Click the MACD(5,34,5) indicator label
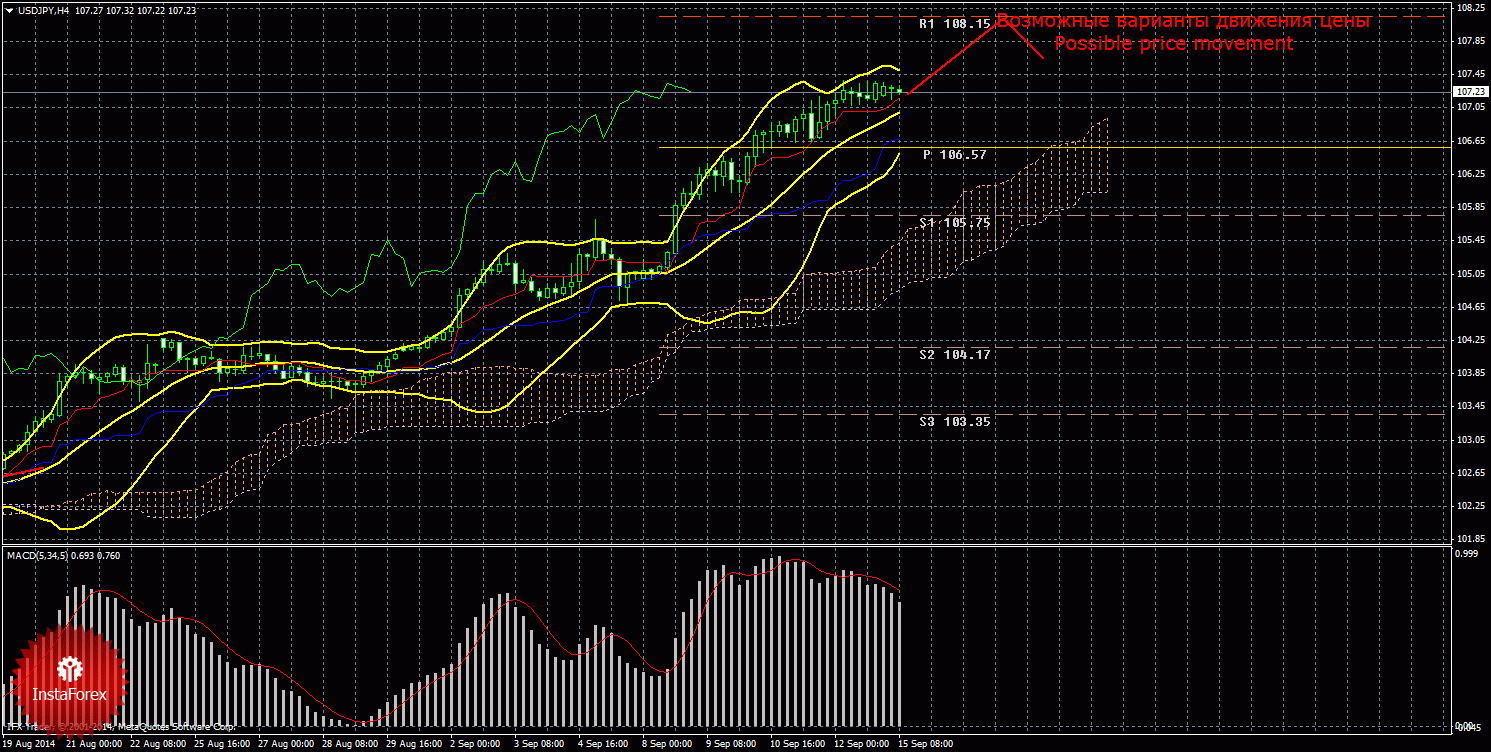 click(64, 555)
